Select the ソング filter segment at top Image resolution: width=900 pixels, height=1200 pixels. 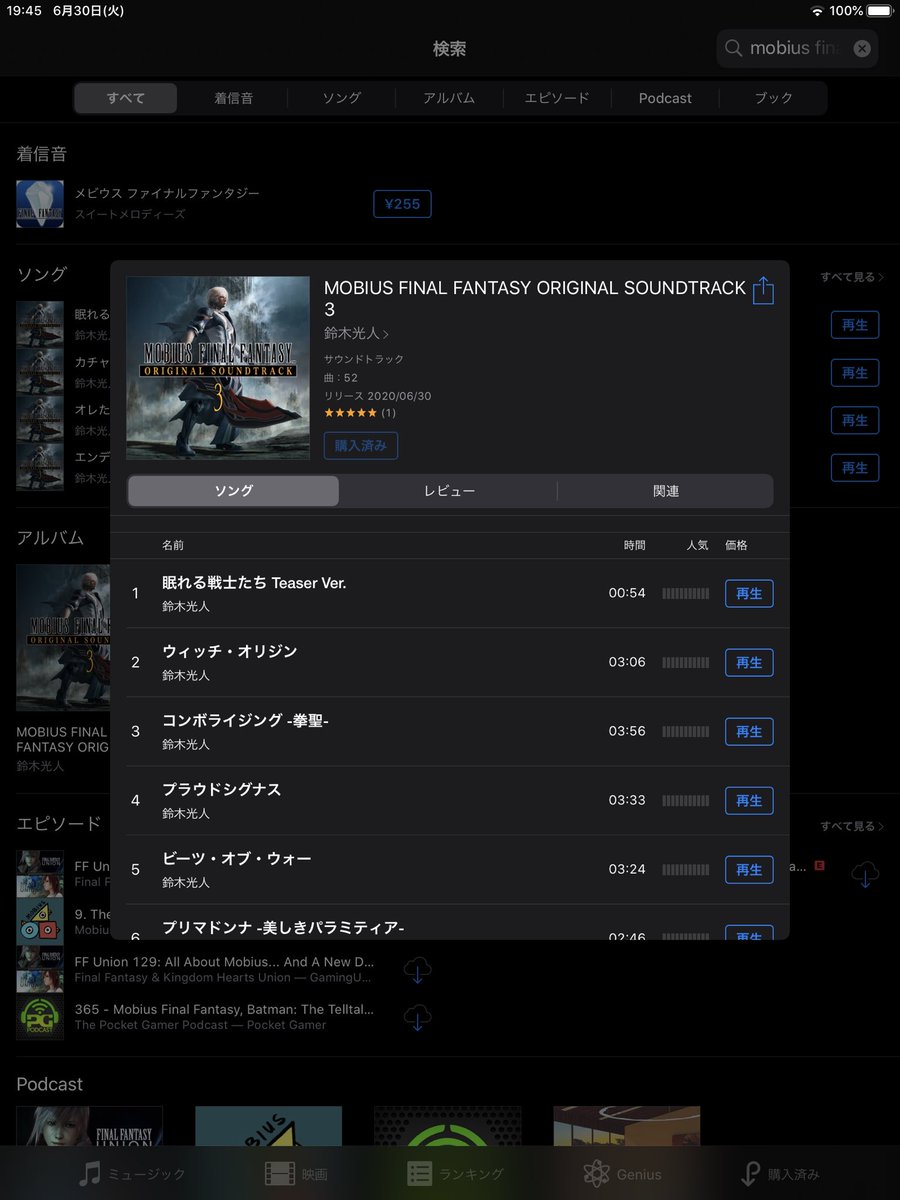coord(341,98)
